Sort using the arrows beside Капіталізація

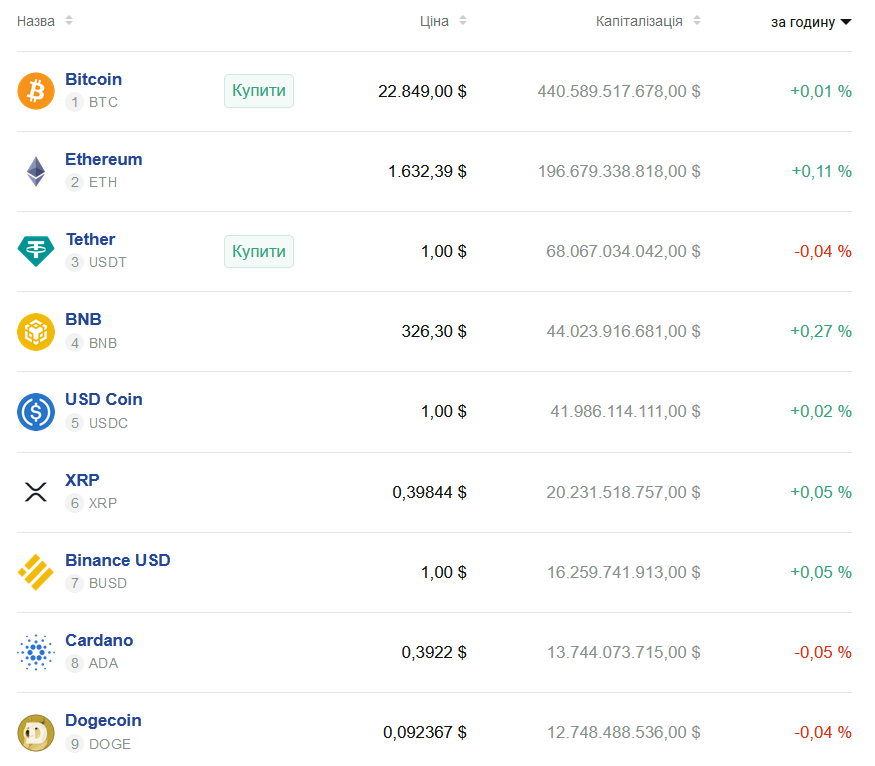(696, 21)
